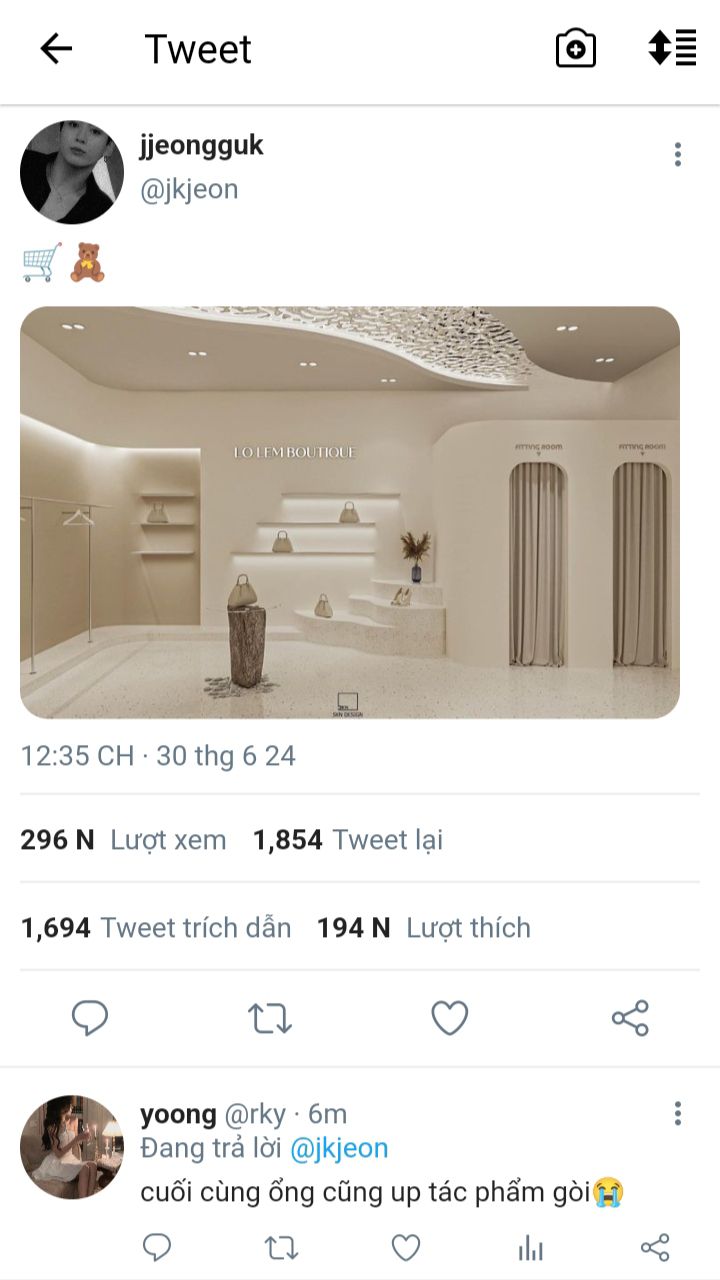Viewport: 720px width, 1280px height.
Task: Share the main tweet
Action: coord(630,1018)
